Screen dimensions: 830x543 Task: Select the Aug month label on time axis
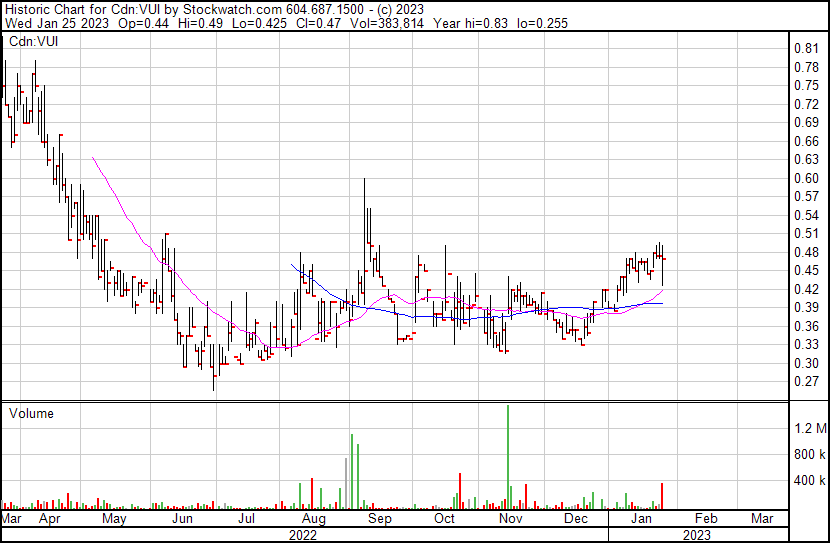pyautogui.click(x=313, y=519)
